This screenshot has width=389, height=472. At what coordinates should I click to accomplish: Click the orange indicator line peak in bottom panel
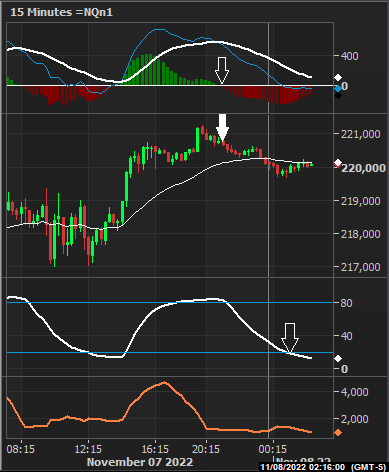point(164,383)
